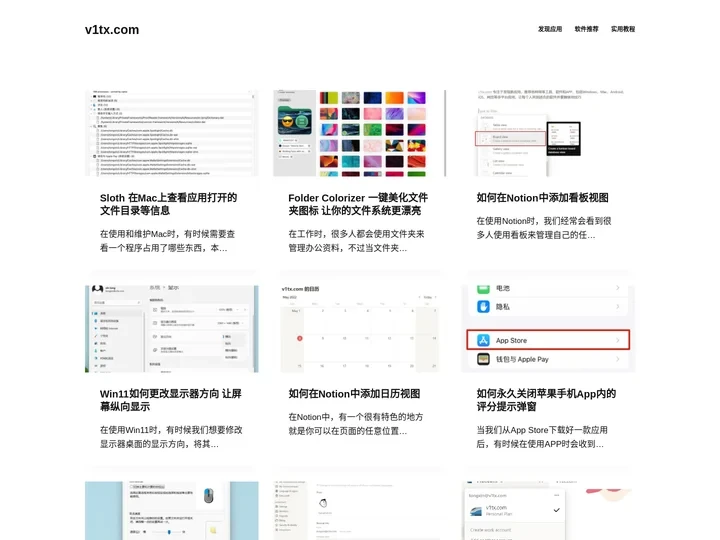Open the Win11 display settings thumbnail
This screenshot has width=720, height=540.
pyautogui.click(x=172, y=329)
